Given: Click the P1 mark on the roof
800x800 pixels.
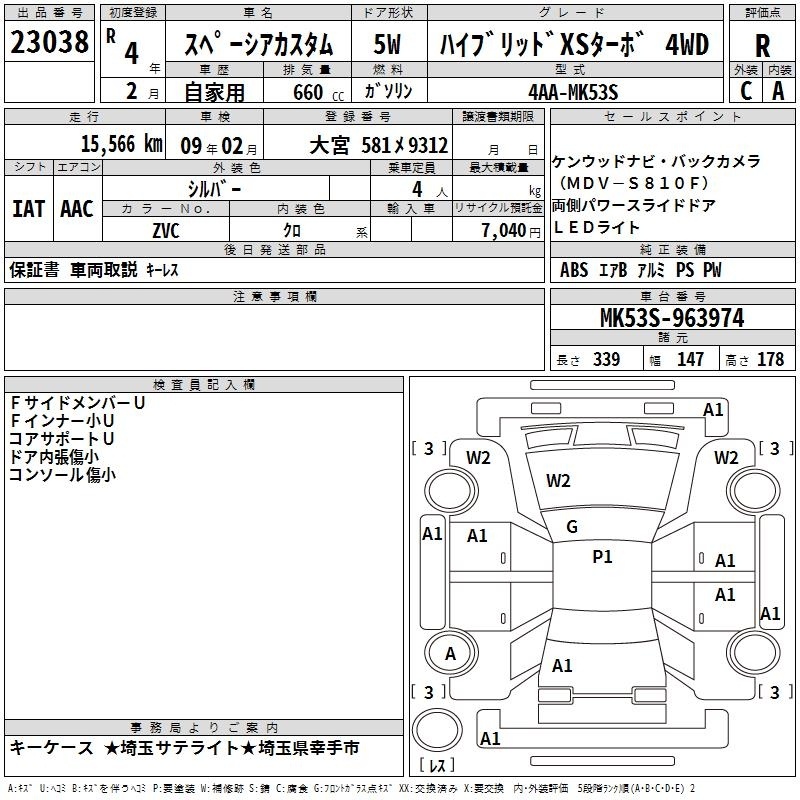Looking at the screenshot, I should click(602, 557).
